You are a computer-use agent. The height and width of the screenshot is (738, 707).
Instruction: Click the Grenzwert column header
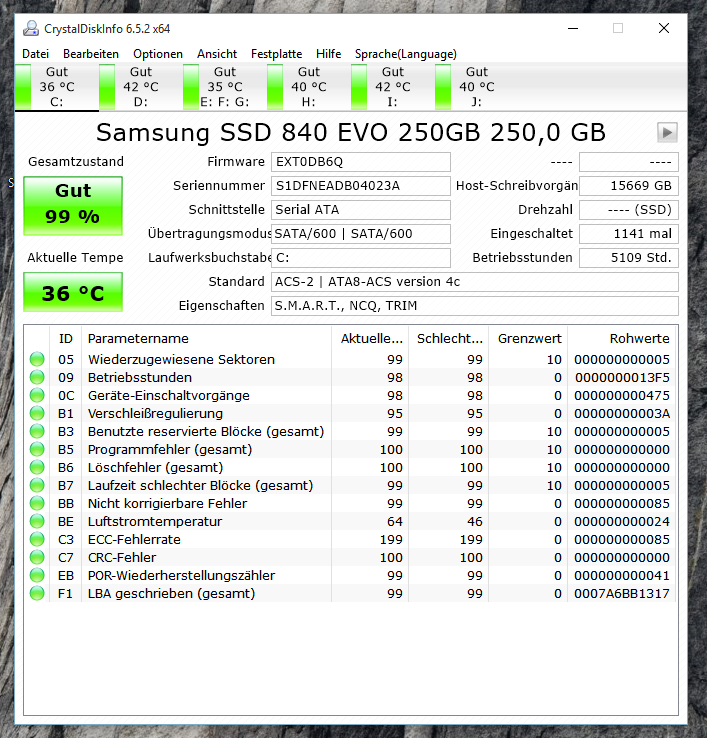(x=528, y=339)
